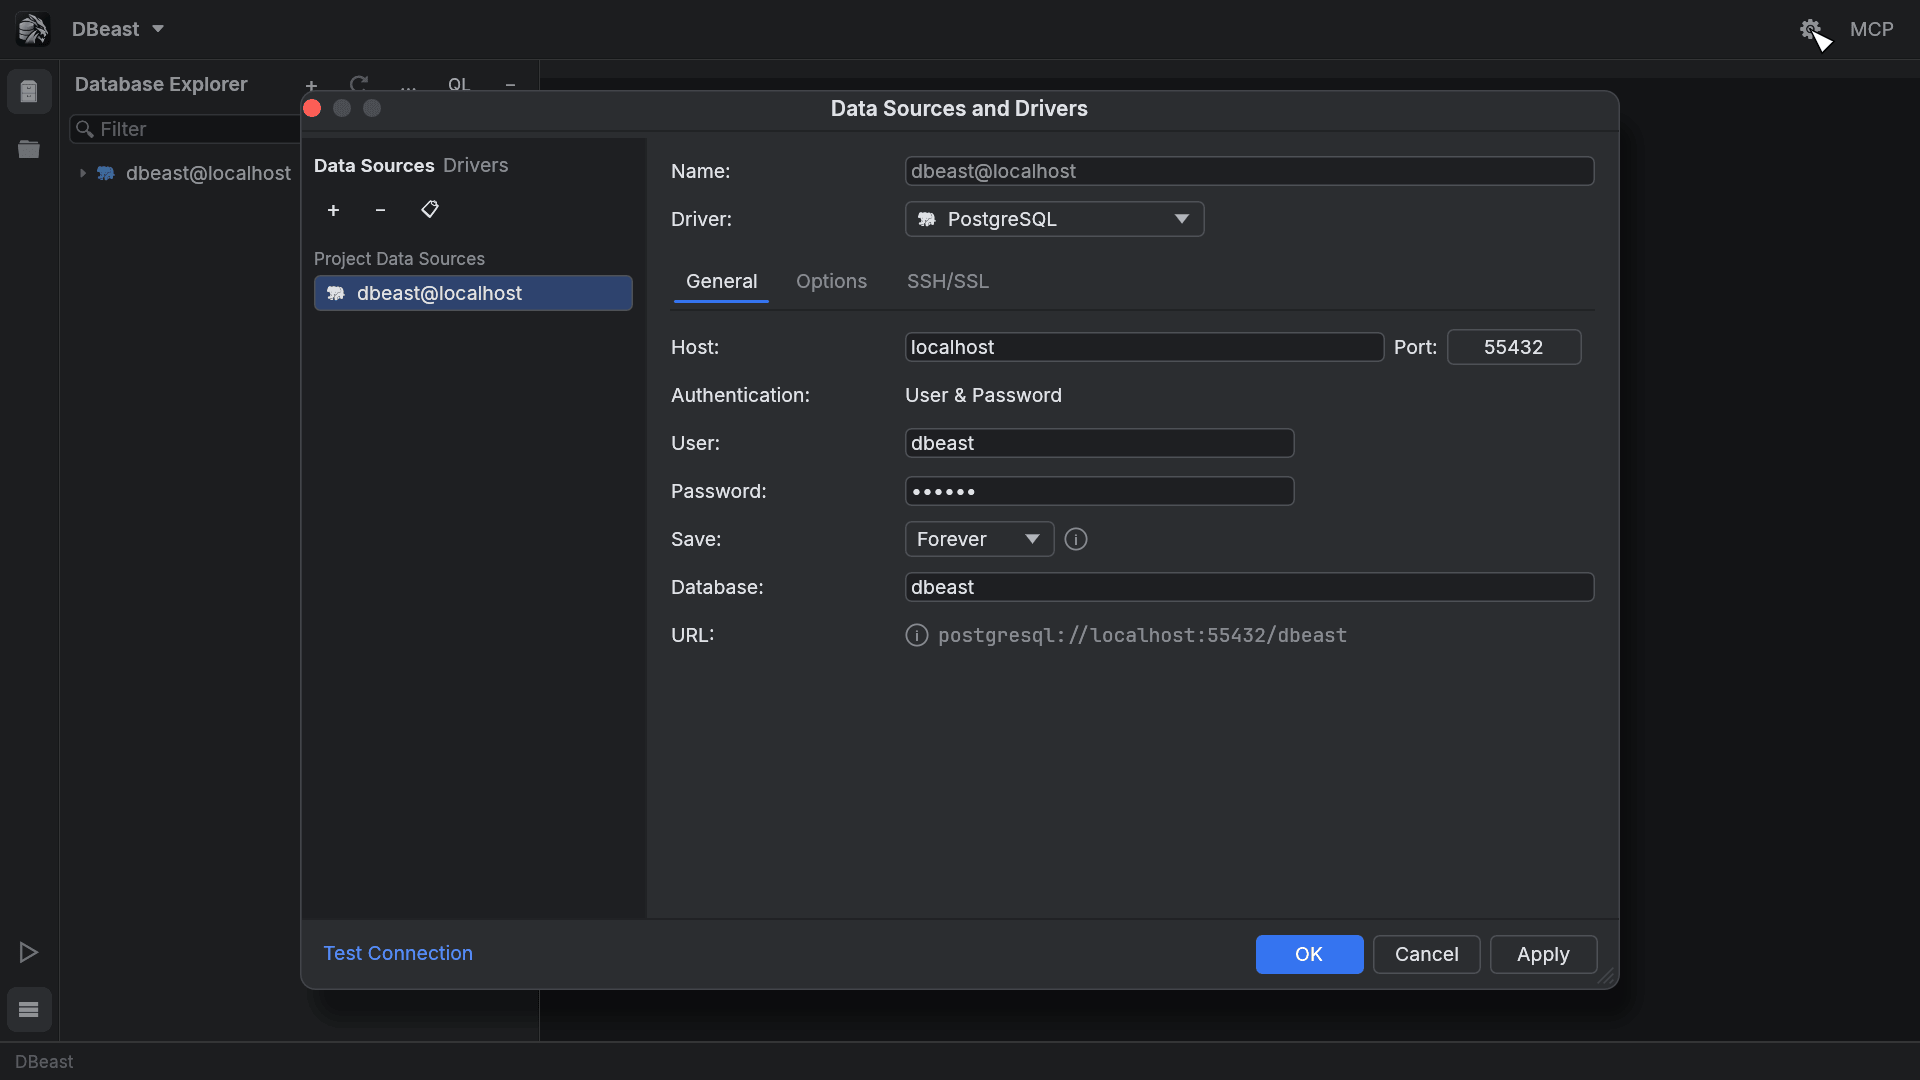This screenshot has width=1920, height=1080.
Task: Open the database explorer sidebar icon
Action: 29,92
